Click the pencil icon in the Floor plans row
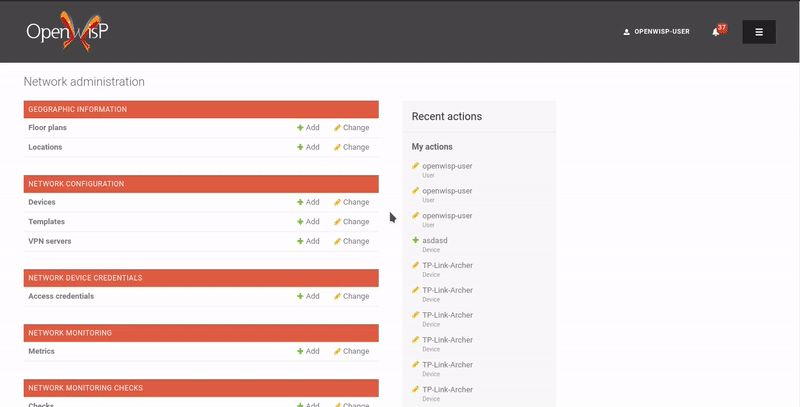800x407 pixels. point(337,128)
